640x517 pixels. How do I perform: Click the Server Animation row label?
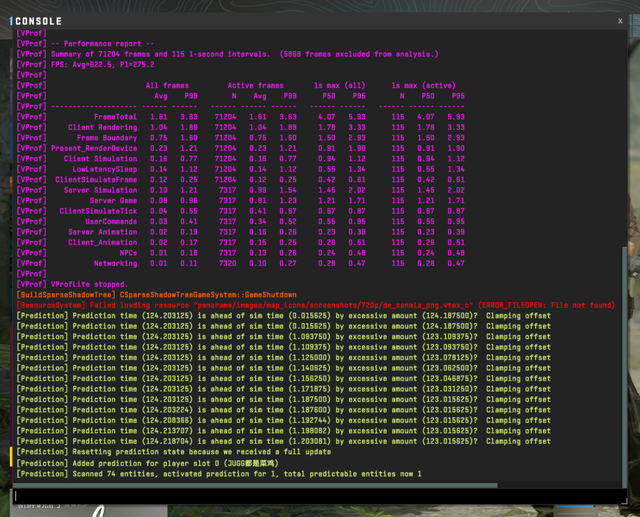(x=102, y=232)
